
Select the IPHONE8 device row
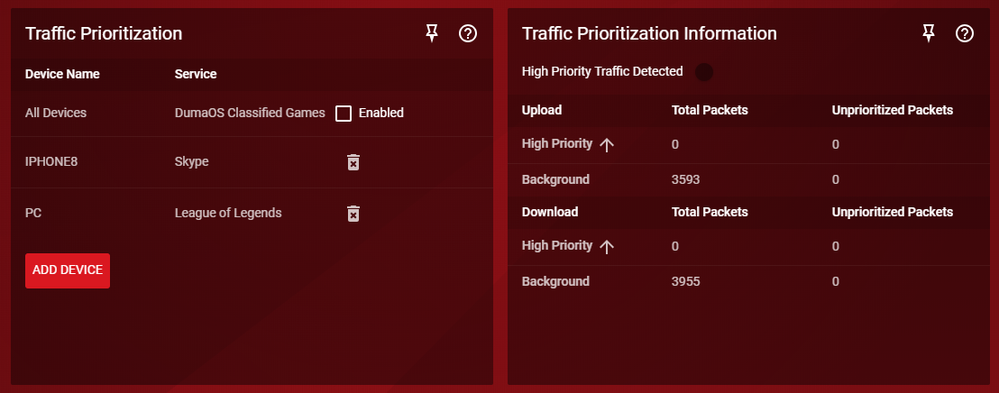pyautogui.click(x=252, y=162)
